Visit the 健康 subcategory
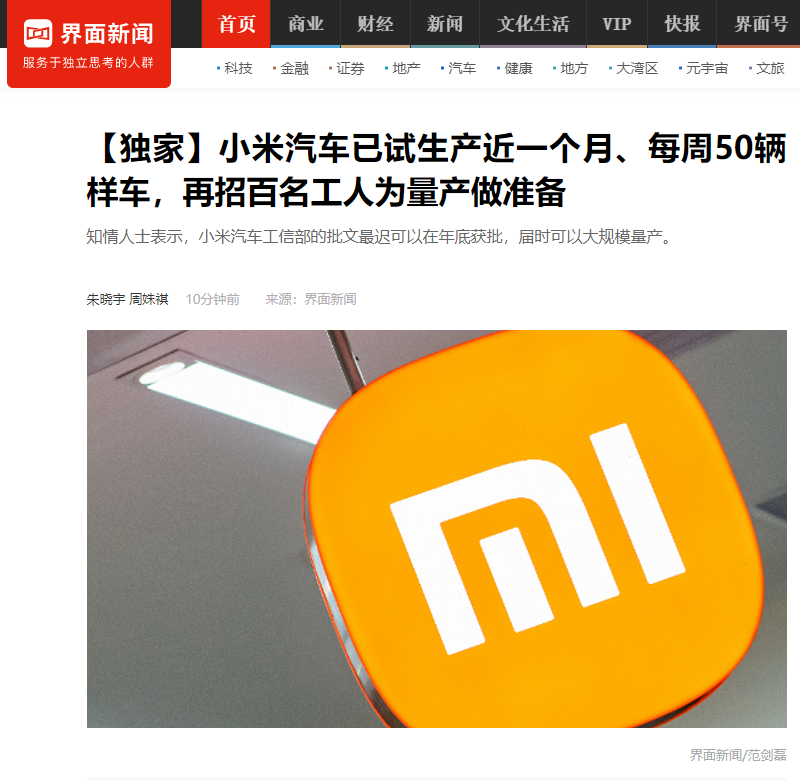Image resolution: width=800 pixels, height=781 pixels. click(x=518, y=68)
